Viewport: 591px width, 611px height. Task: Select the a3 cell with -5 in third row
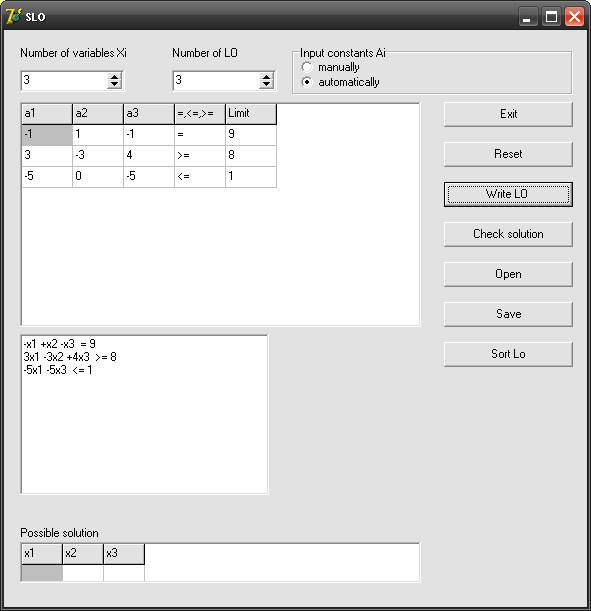click(x=149, y=177)
